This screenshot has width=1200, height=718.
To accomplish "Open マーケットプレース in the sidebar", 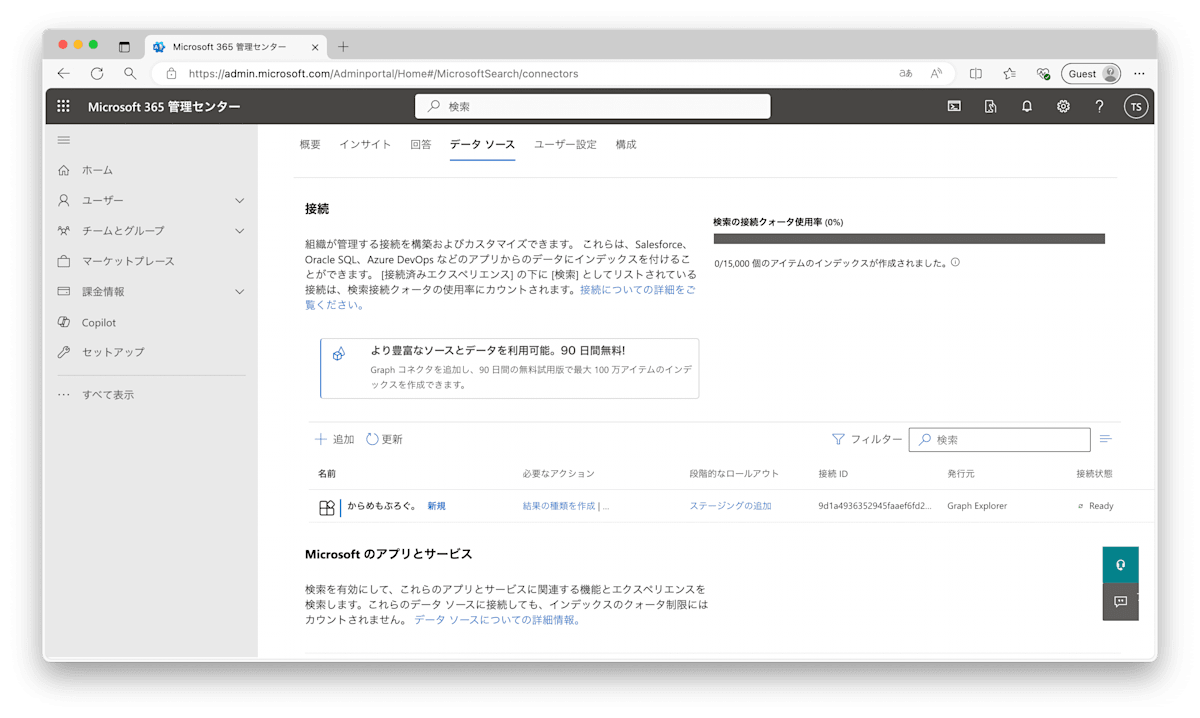I will tap(128, 261).
